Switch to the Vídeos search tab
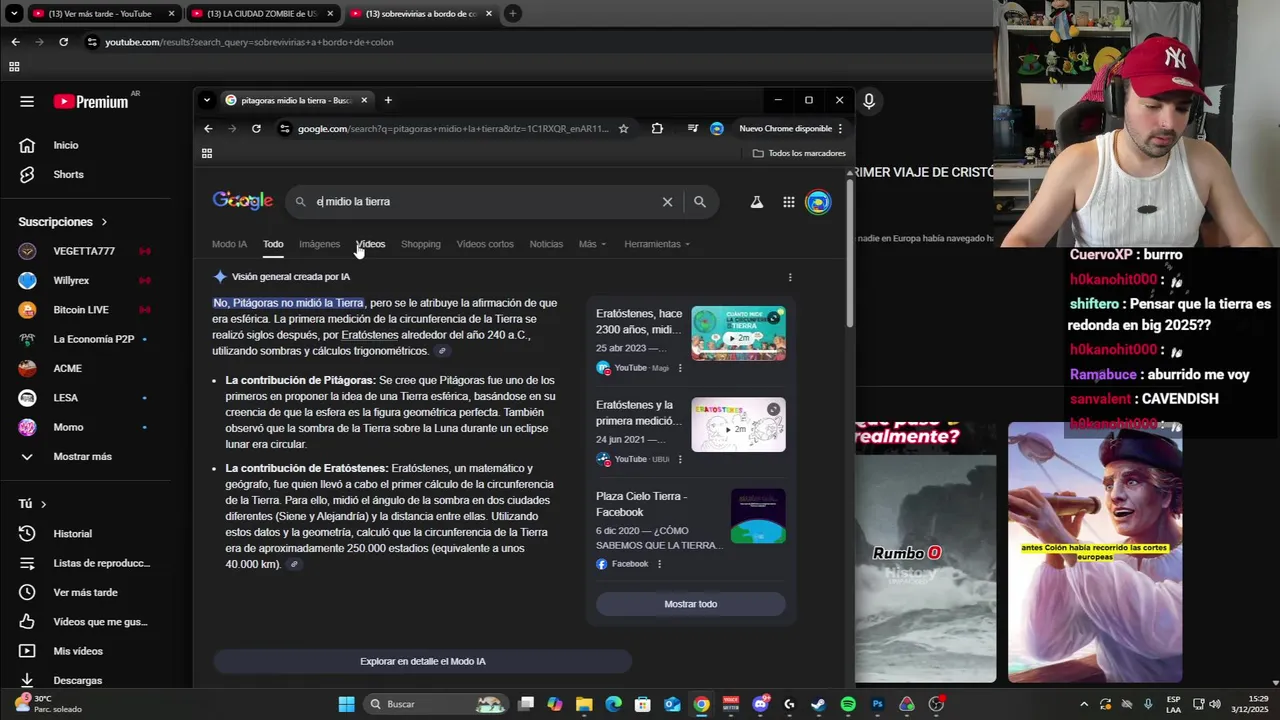The height and width of the screenshot is (720, 1280). [371, 244]
